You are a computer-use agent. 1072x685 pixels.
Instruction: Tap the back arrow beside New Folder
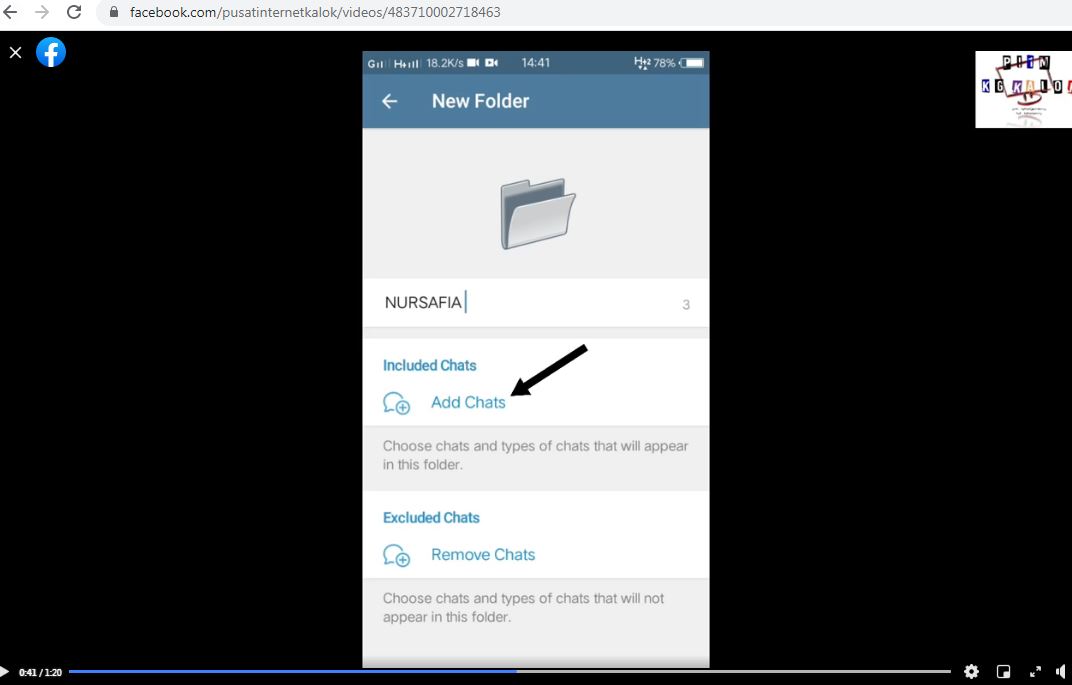pyautogui.click(x=390, y=101)
